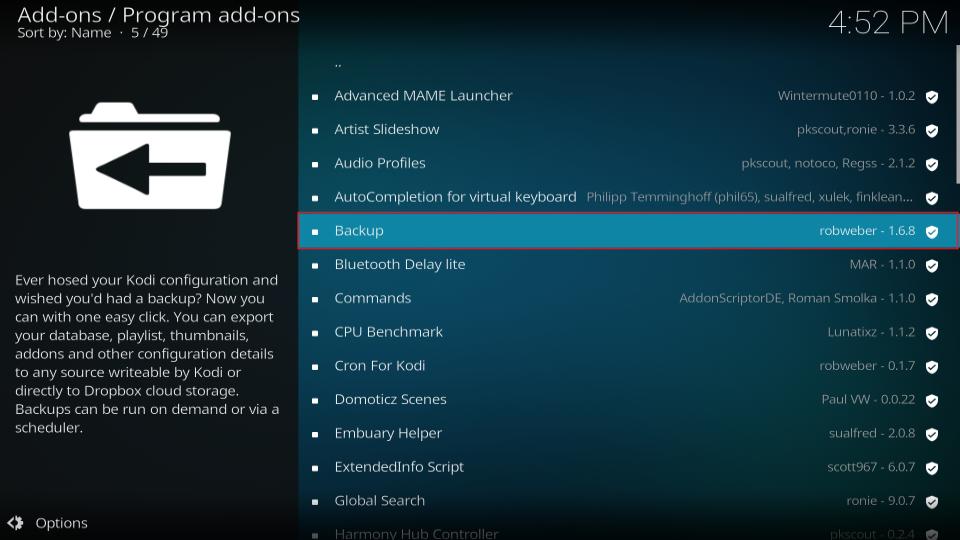The width and height of the screenshot is (960, 540).
Task: Click 'MAR - 1.1.0' text
Action: (x=882, y=264)
